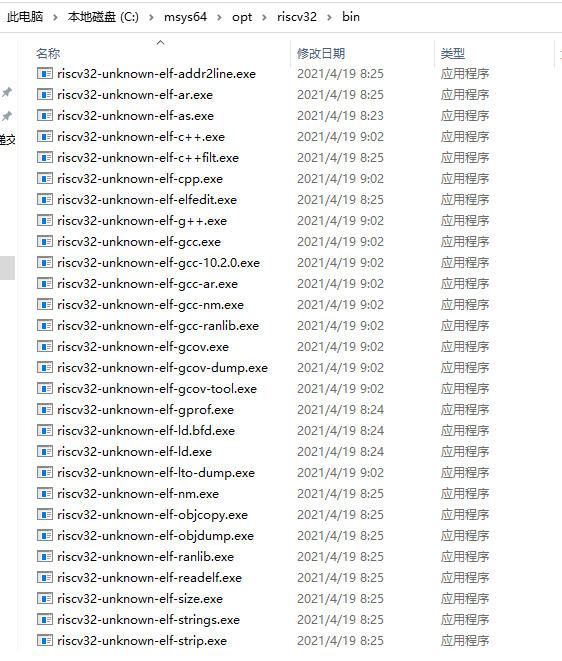This screenshot has width=562, height=661.
Task: Click date 2021/4/19 8:23 of as.exe
Action: point(340,116)
